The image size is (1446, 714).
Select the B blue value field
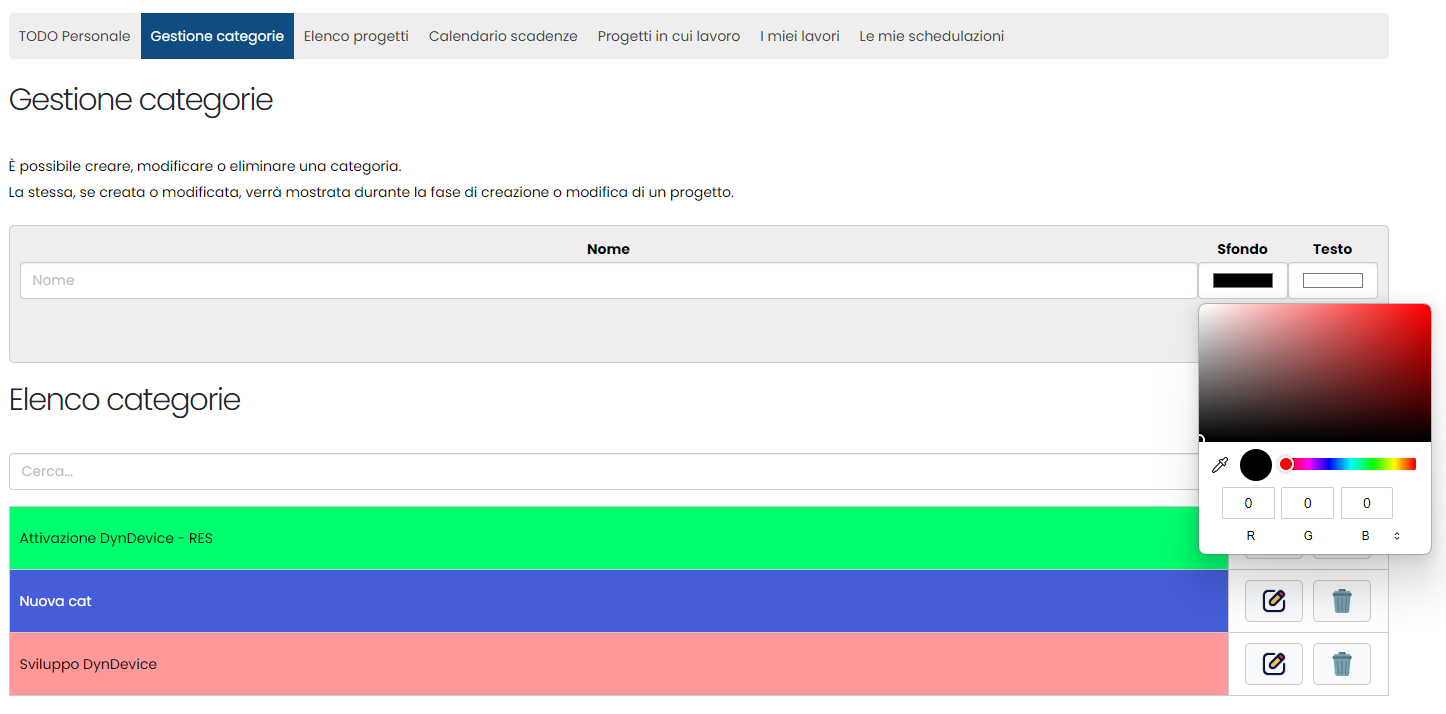point(1366,504)
